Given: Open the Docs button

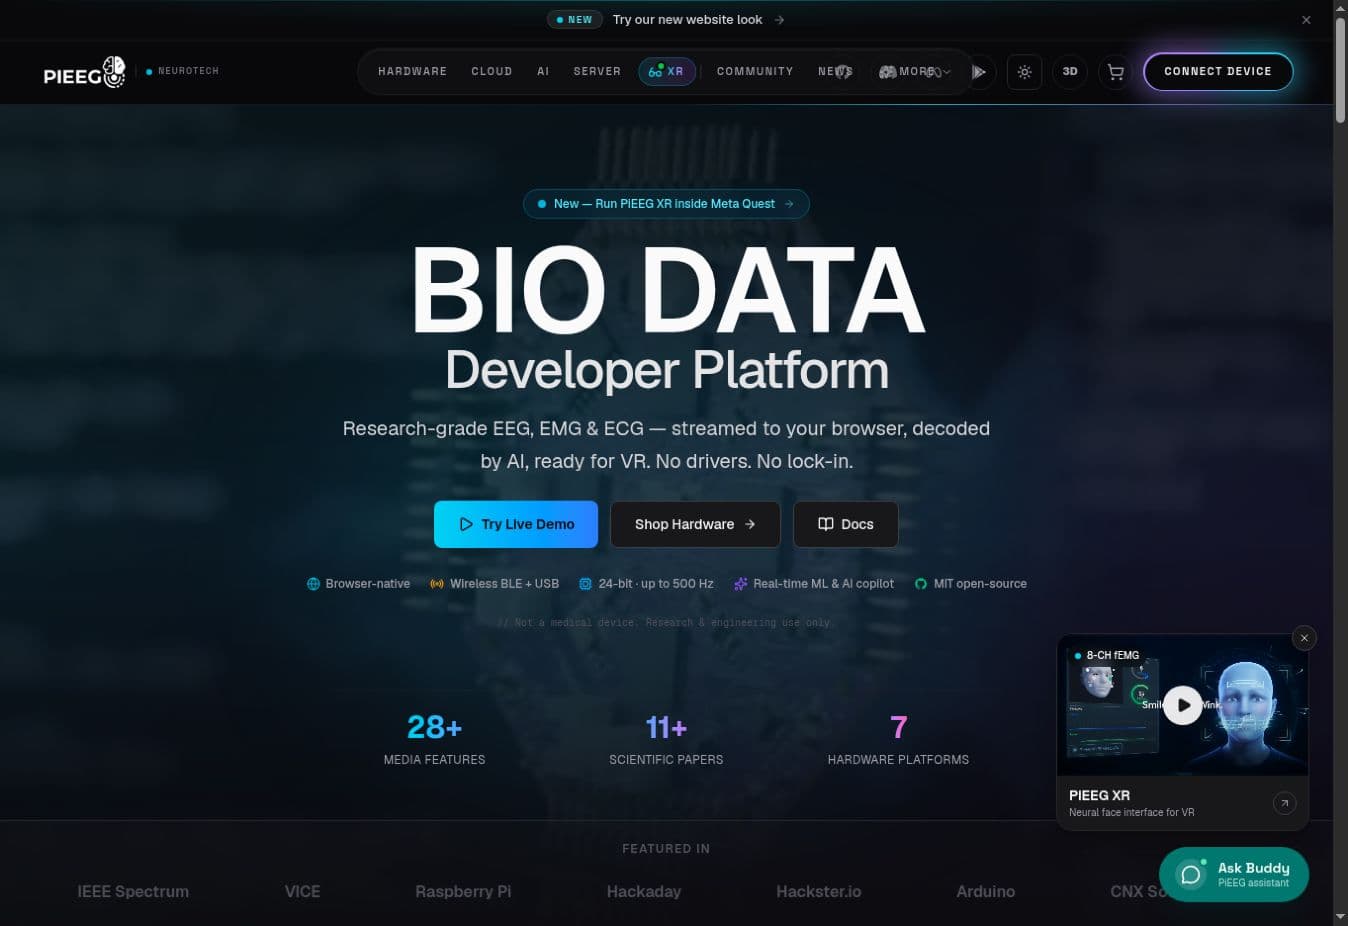Looking at the screenshot, I should [846, 524].
